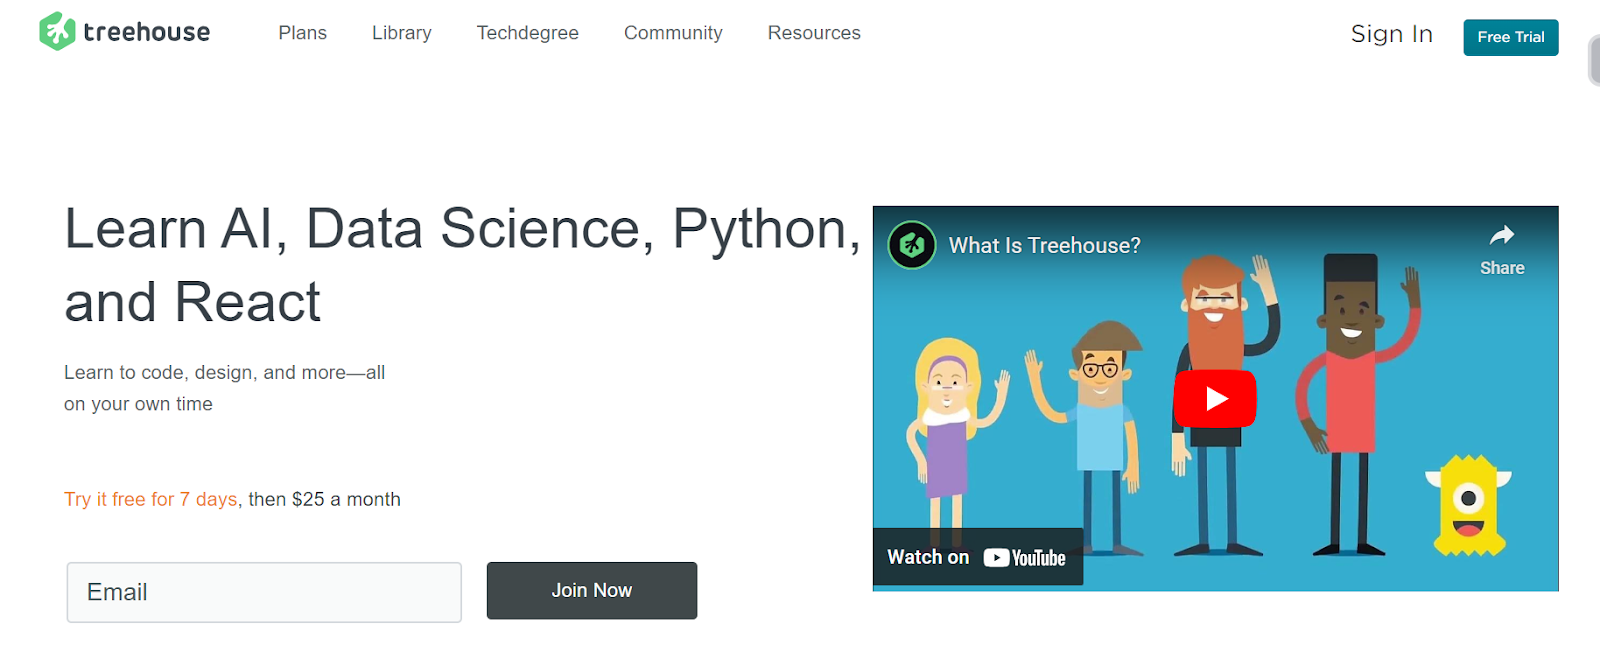The image size is (1600, 652).
Task: Open the Resources menu item
Action: [x=814, y=33]
